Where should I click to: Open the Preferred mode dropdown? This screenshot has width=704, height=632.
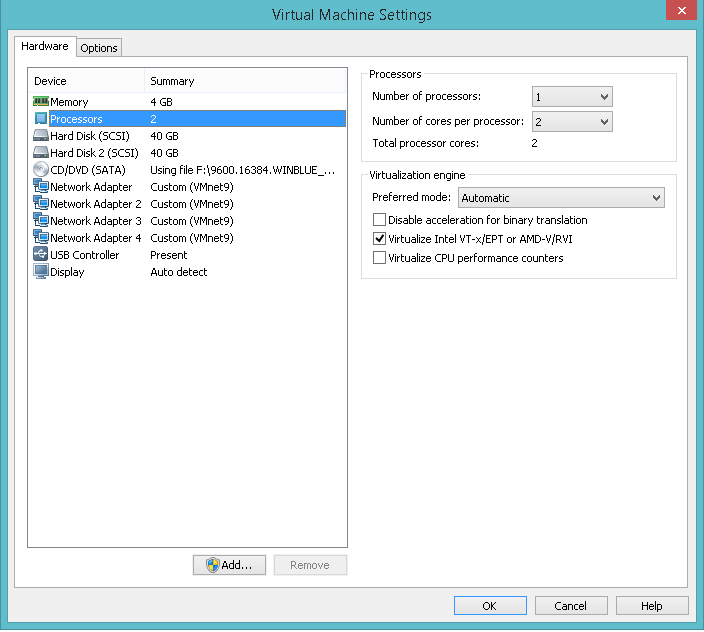(x=561, y=198)
